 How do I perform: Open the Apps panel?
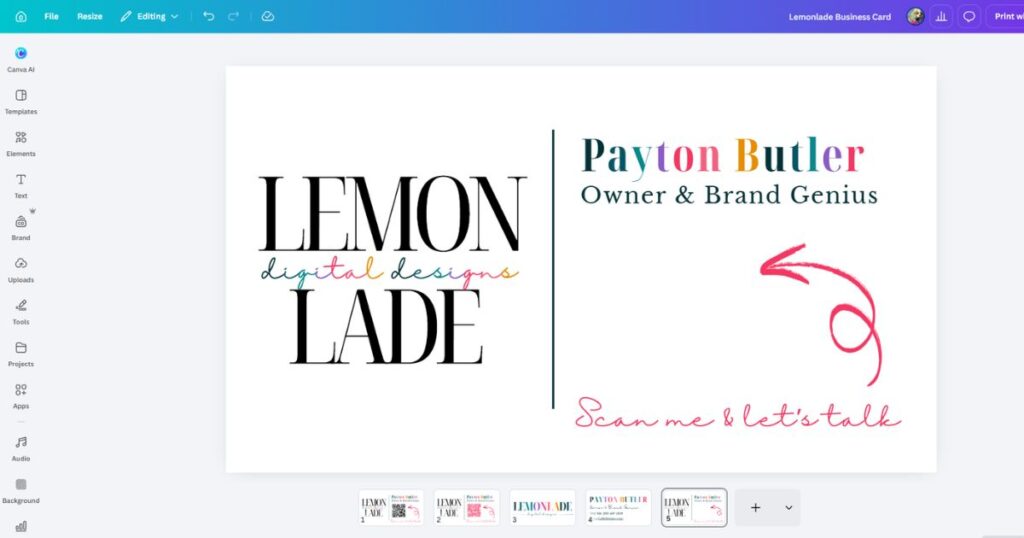pyautogui.click(x=21, y=396)
